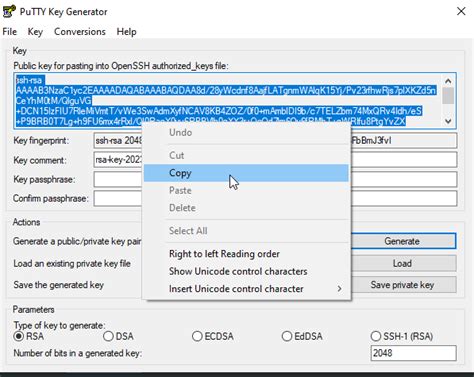Select the EdDSA key type
The height and width of the screenshot is (377, 474).
click(x=302, y=336)
